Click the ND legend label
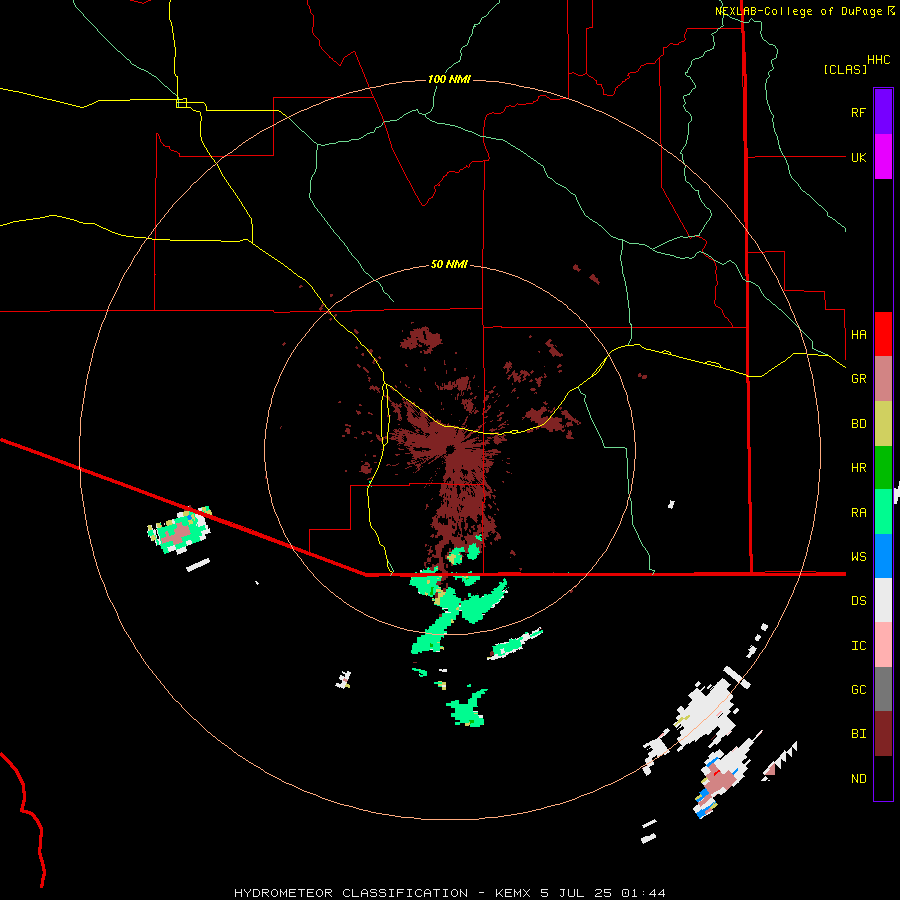Screen dimensions: 900x900 tap(858, 779)
